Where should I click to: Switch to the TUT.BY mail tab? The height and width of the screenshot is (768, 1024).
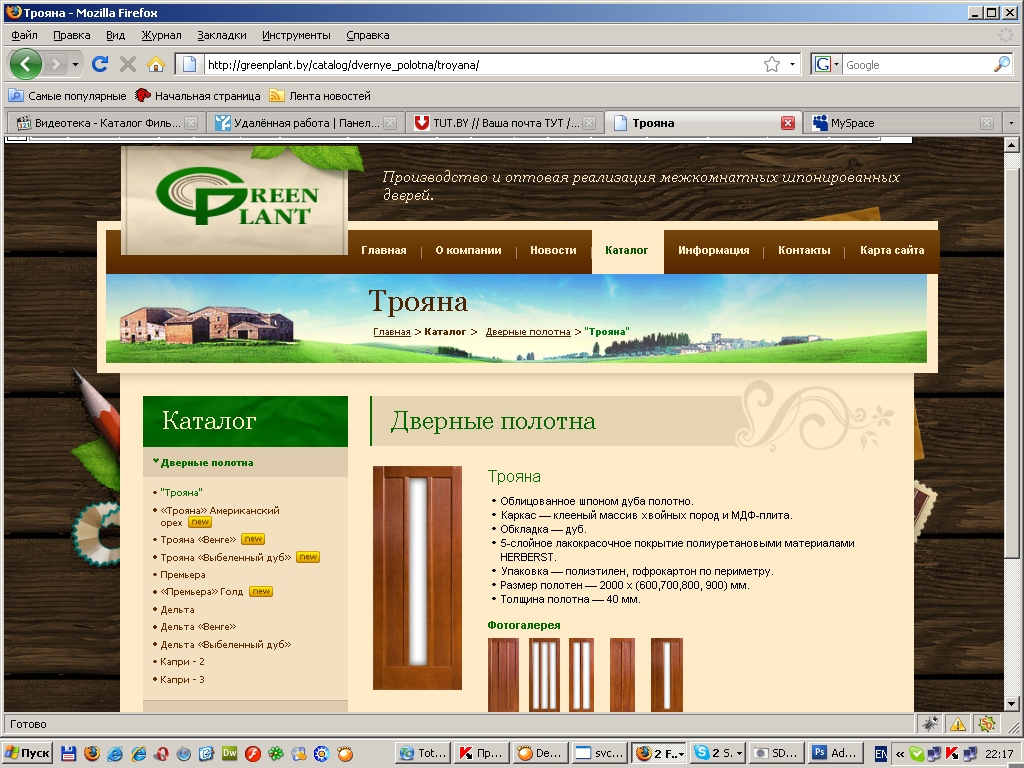(x=505, y=123)
